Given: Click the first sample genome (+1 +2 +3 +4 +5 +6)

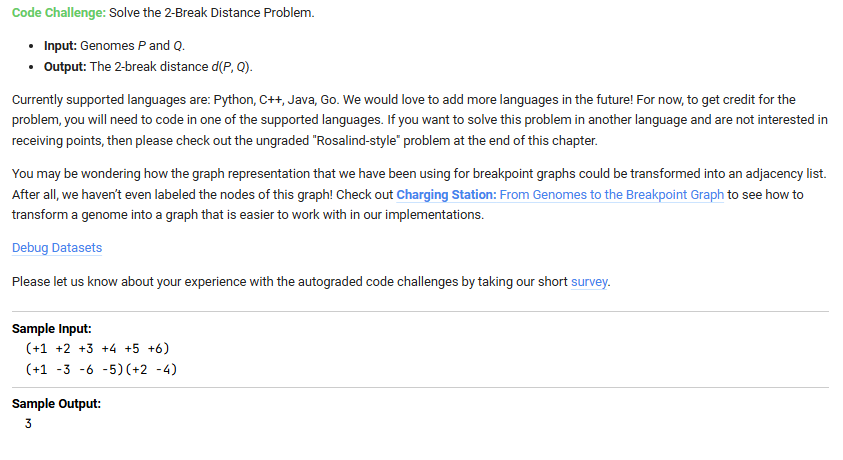Looking at the screenshot, I should pyautogui.click(x=98, y=348).
